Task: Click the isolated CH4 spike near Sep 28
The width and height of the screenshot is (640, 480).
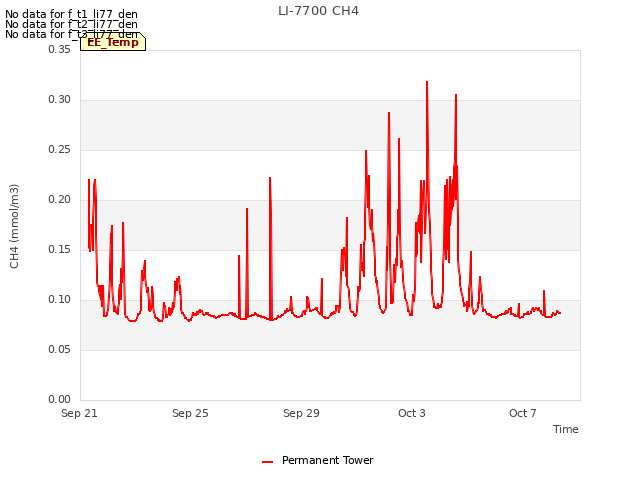Action: [270, 180]
